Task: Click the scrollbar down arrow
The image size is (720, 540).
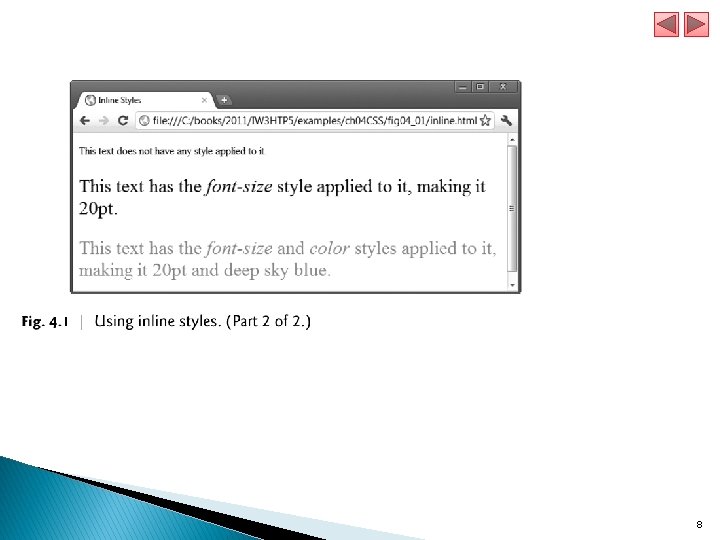Action: [x=512, y=285]
